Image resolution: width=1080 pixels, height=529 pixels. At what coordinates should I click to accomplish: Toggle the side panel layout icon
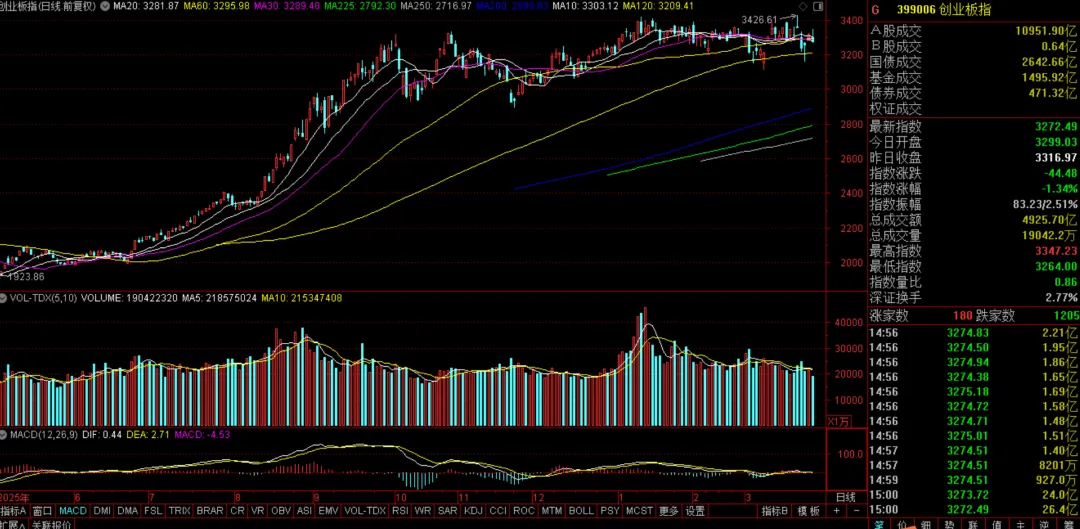[x=818, y=6]
